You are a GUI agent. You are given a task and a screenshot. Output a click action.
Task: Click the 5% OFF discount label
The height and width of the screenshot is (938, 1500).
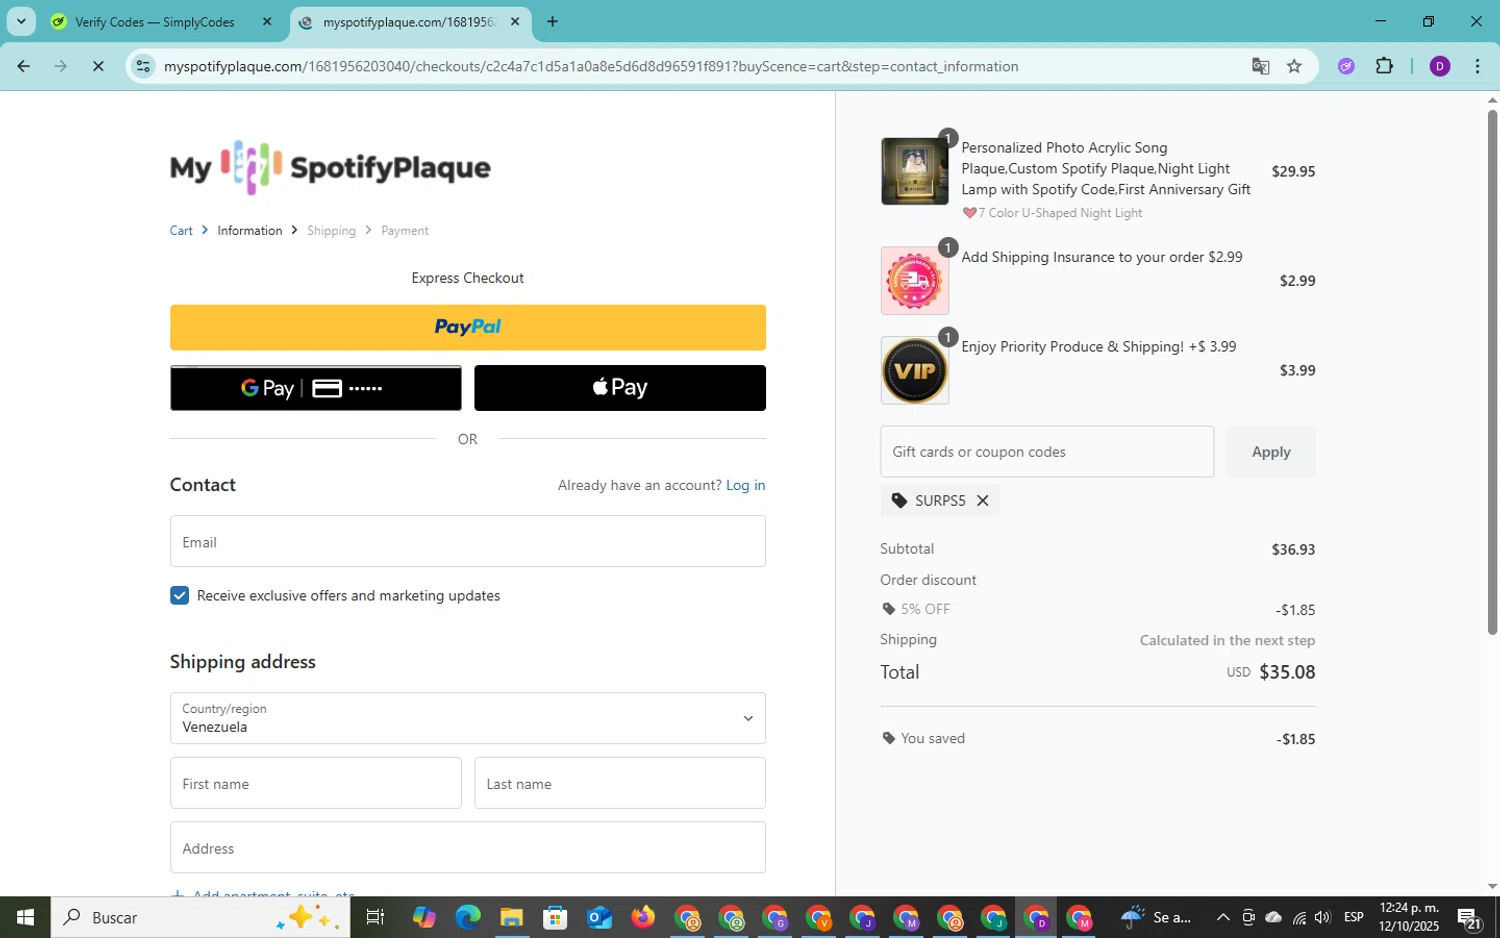(x=925, y=609)
